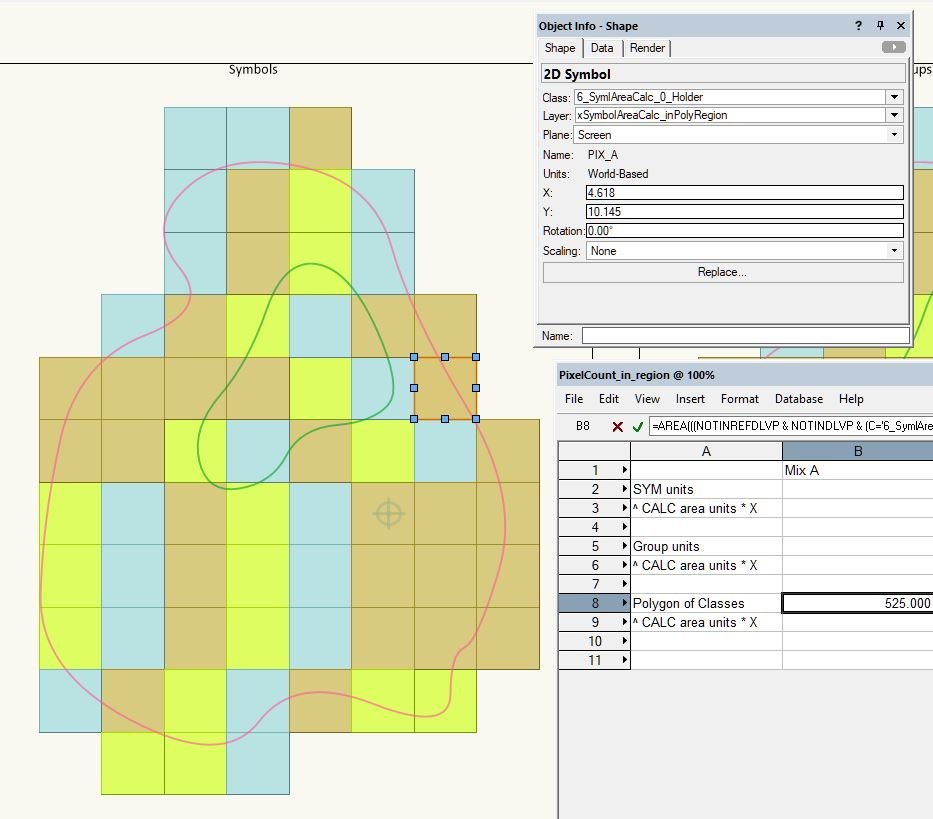This screenshot has height=819, width=933.
Task: Open the Class dropdown list
Action: pyautogui.click(x=894, y=97)
